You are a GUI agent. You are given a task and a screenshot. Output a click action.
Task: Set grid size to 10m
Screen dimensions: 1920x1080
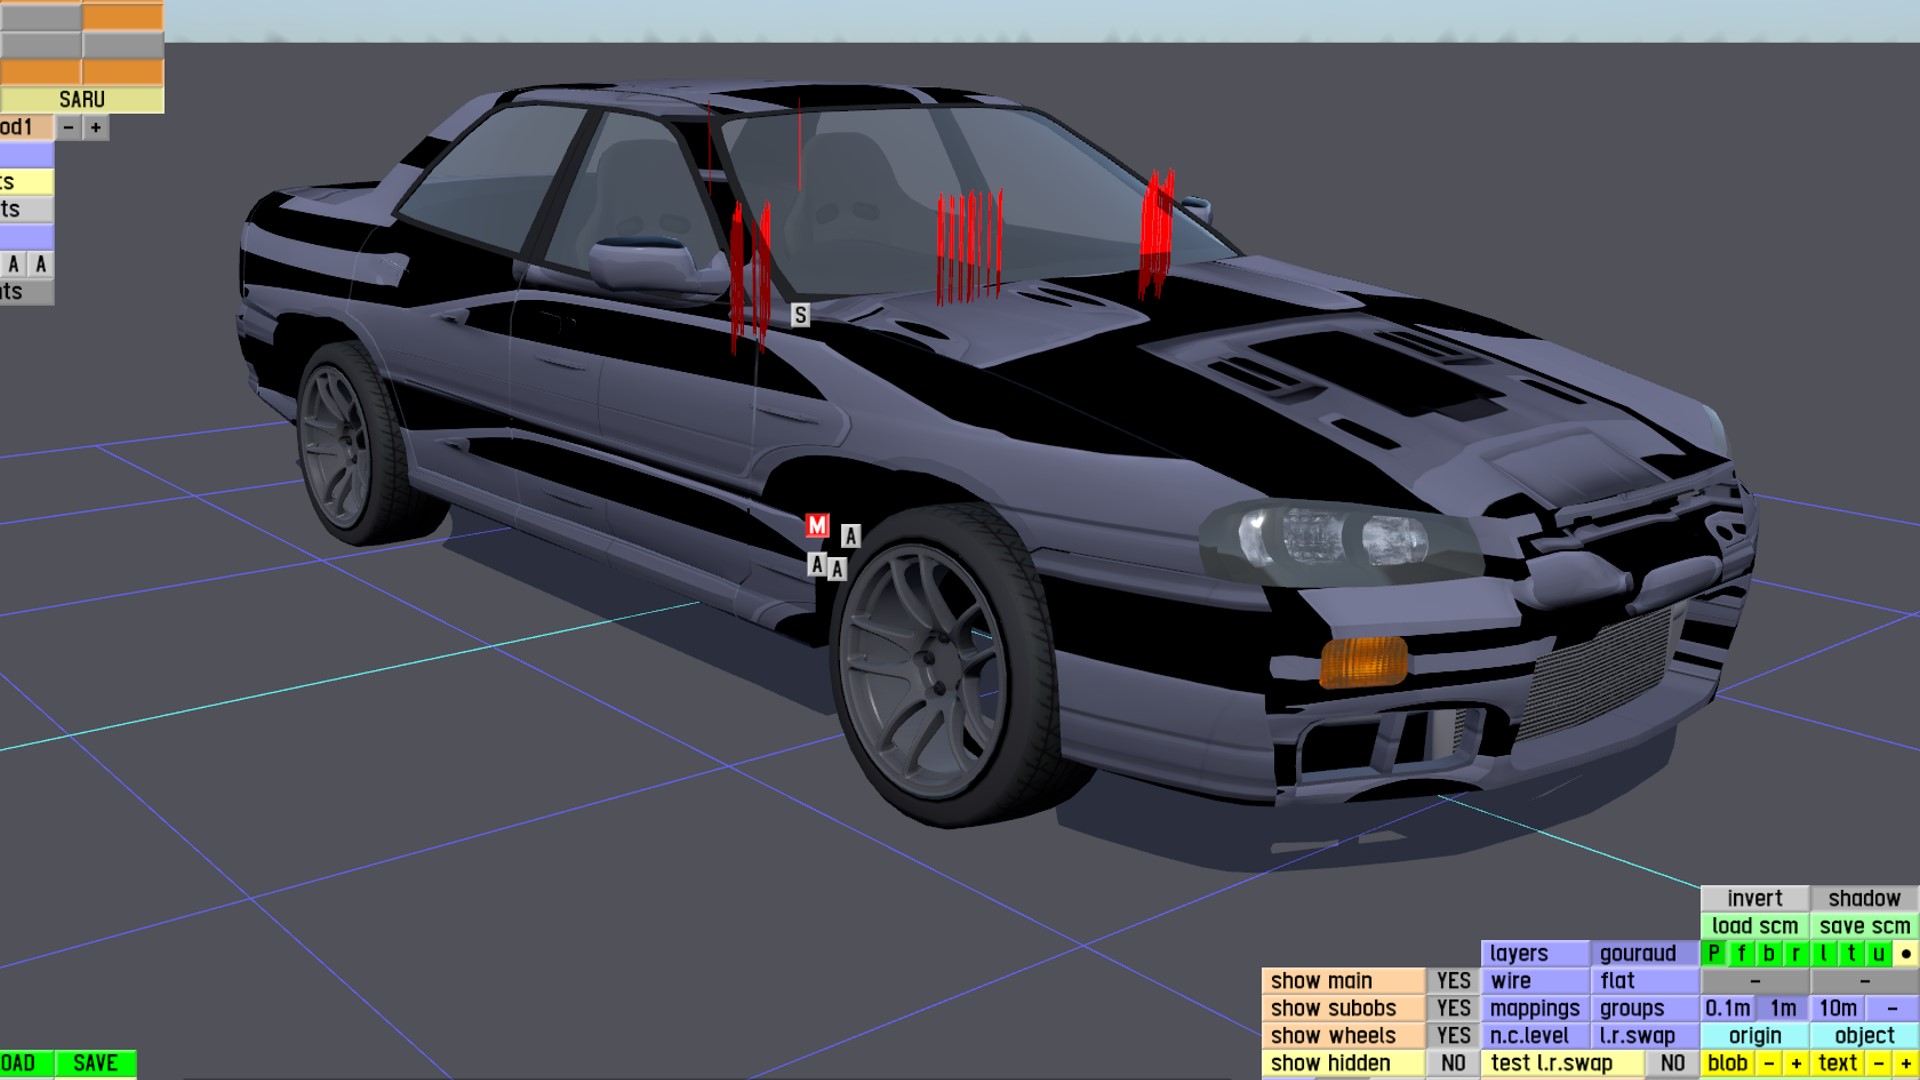point(1837,1008)
